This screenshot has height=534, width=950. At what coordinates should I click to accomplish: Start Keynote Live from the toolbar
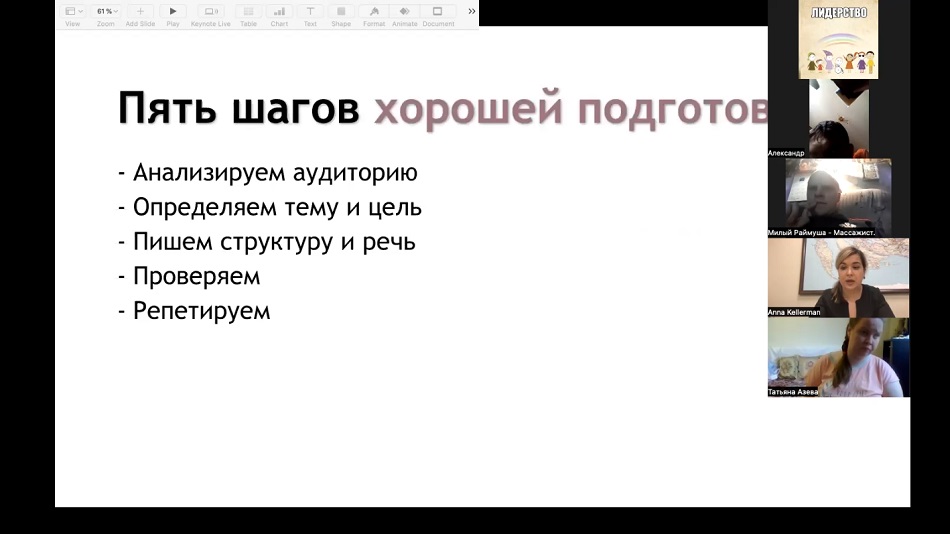coord(211,12)
